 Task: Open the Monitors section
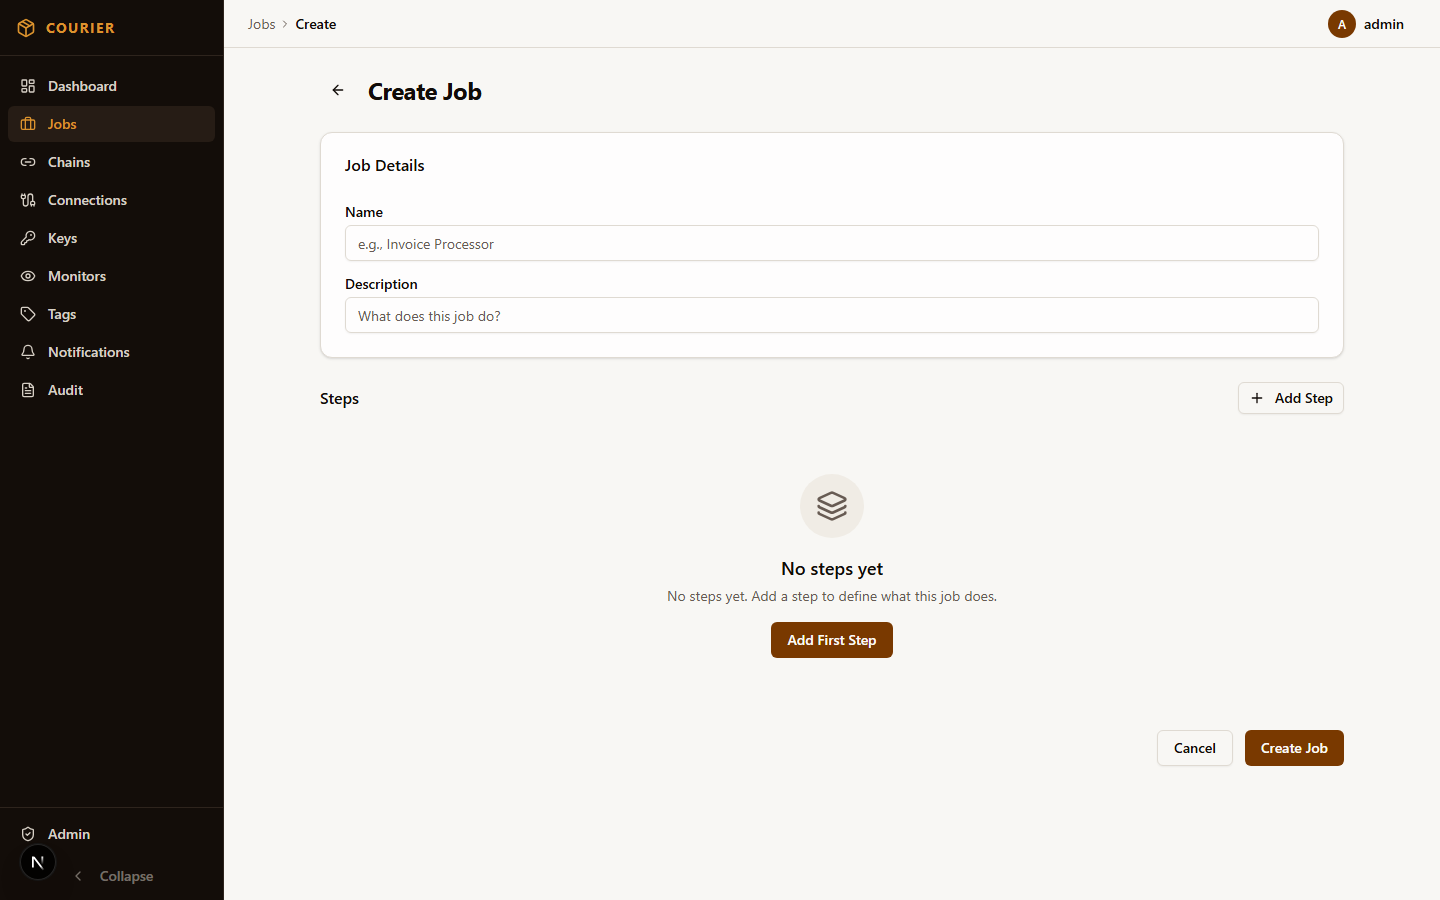77,276
